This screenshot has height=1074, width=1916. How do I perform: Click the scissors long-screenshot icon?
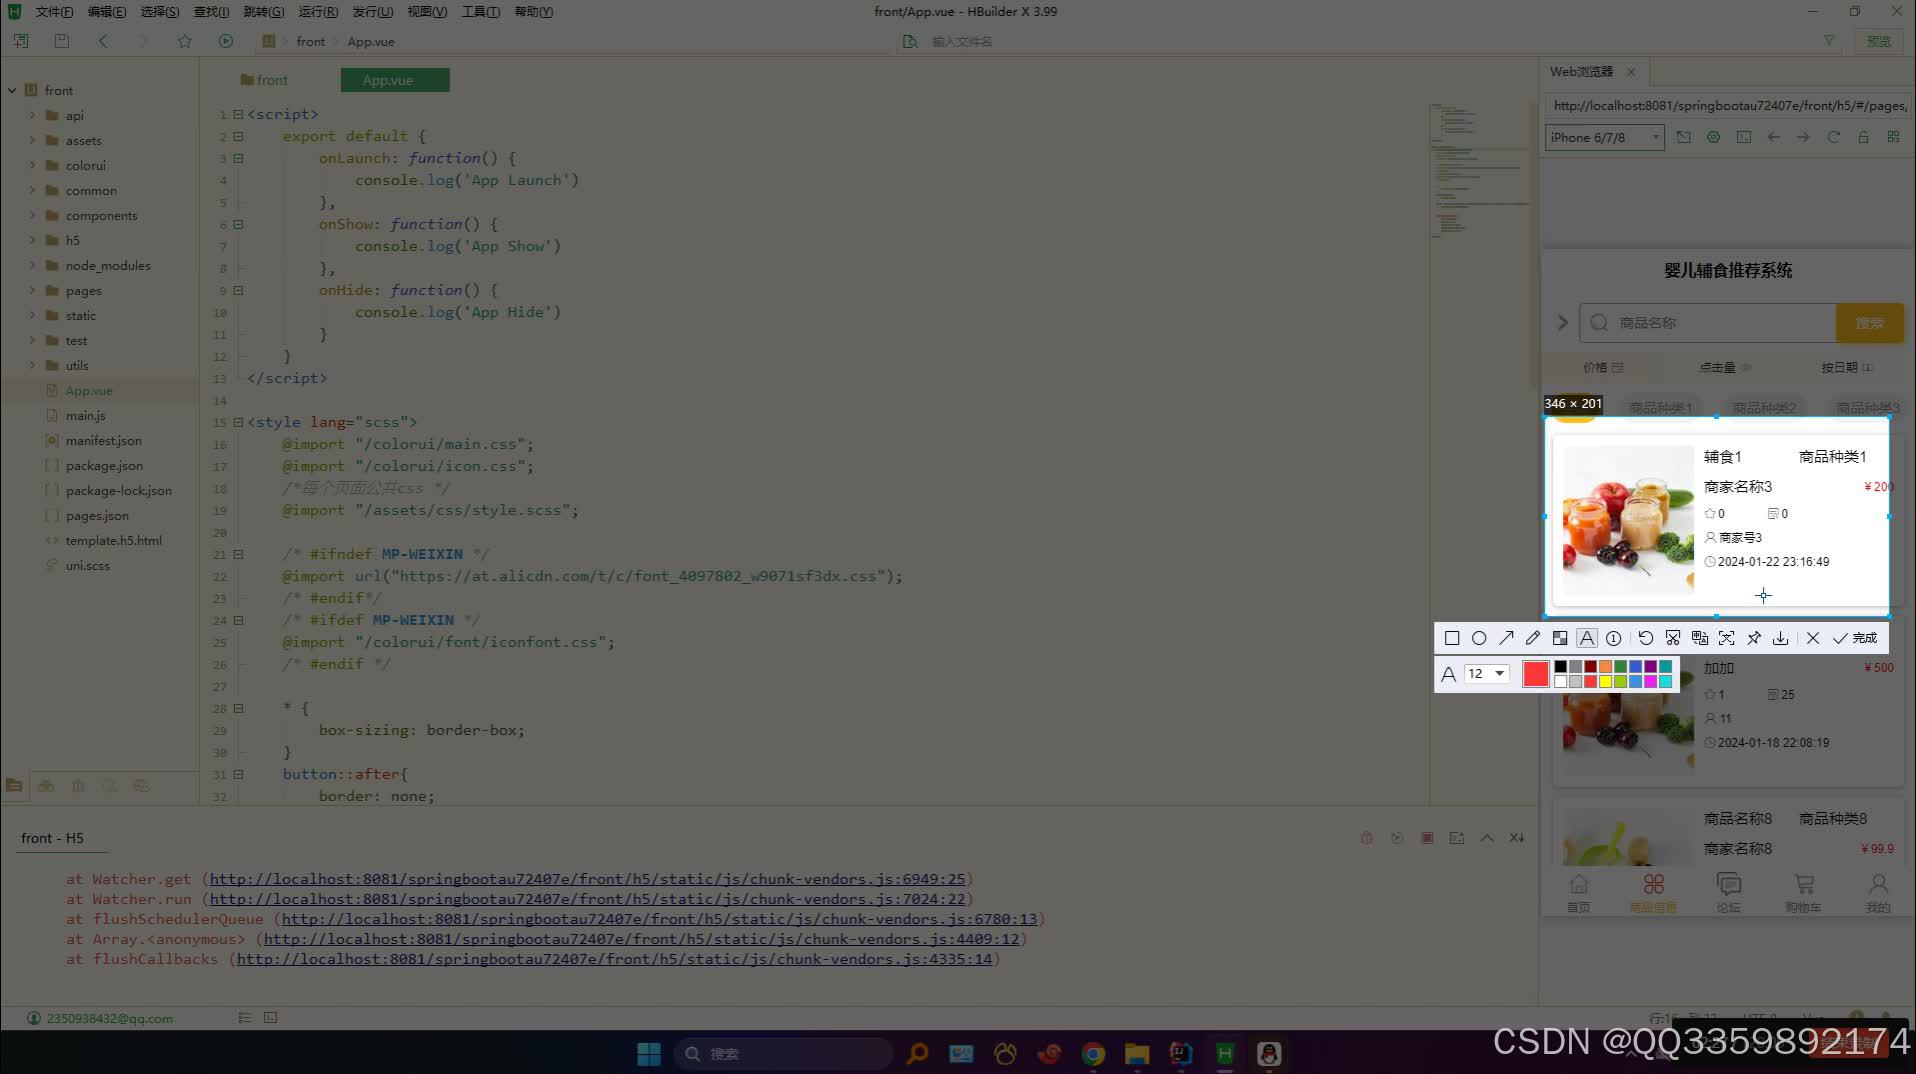(x=1673, y=638)
